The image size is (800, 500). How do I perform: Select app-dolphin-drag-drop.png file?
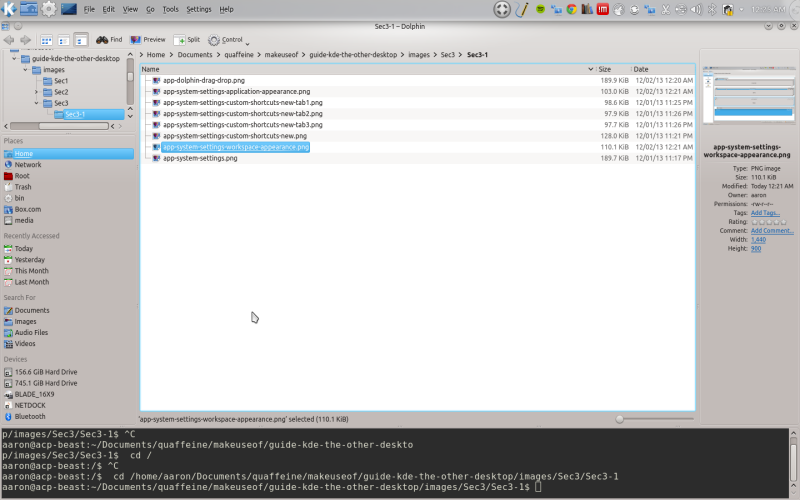pyautogui.click(x=204, y=80)
